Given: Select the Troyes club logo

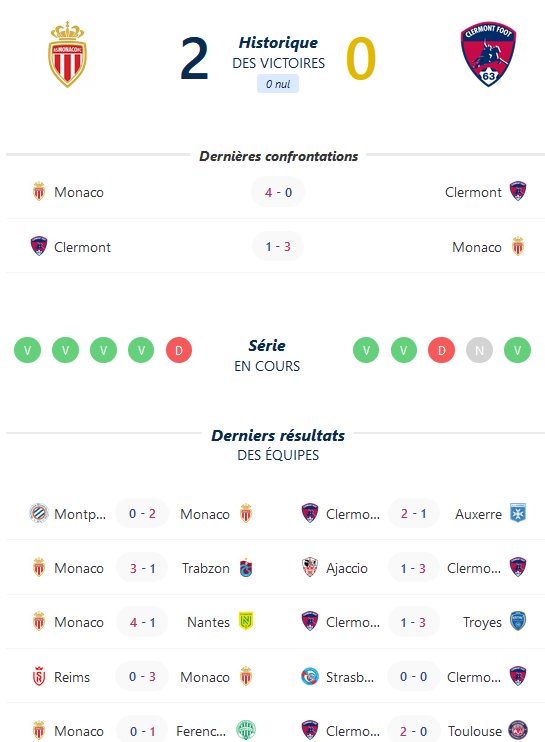Looking at the screenshot, I should point(518,621).
